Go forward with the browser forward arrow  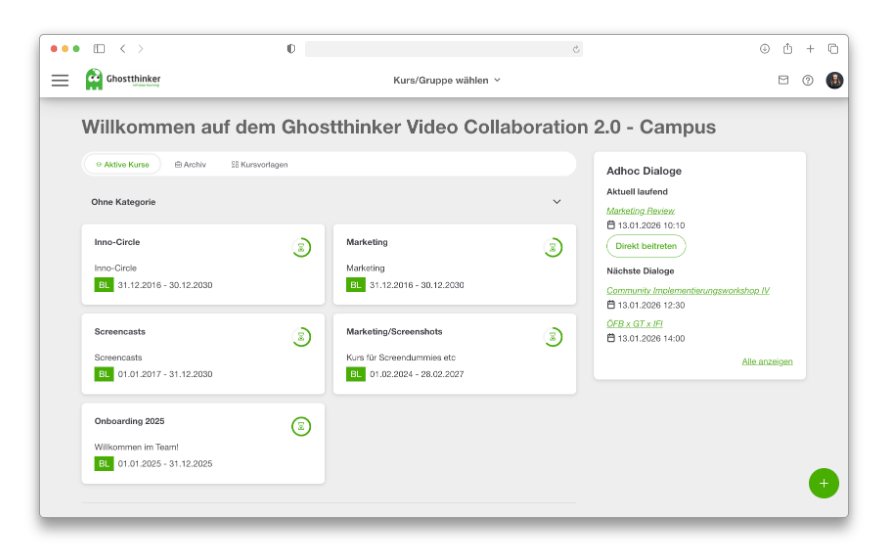[141, 49]
